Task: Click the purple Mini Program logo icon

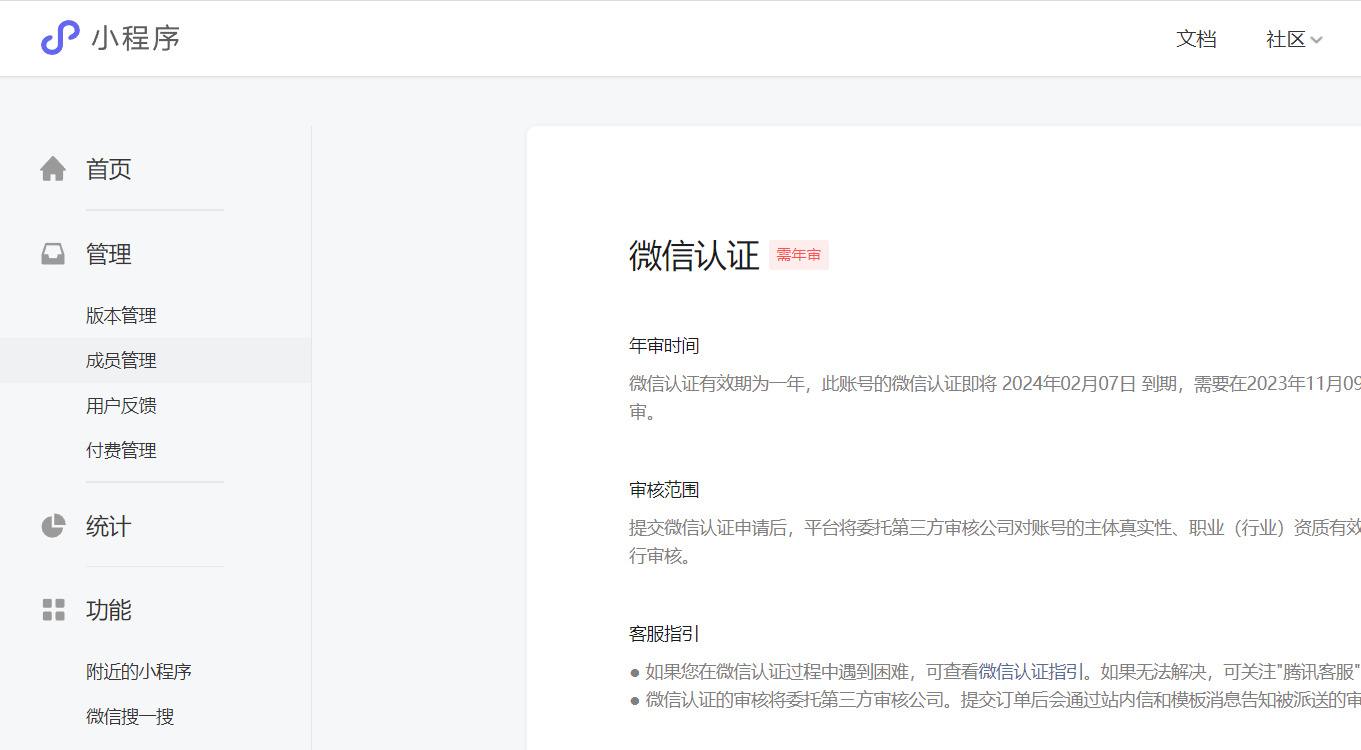Action: click(60, 38)
